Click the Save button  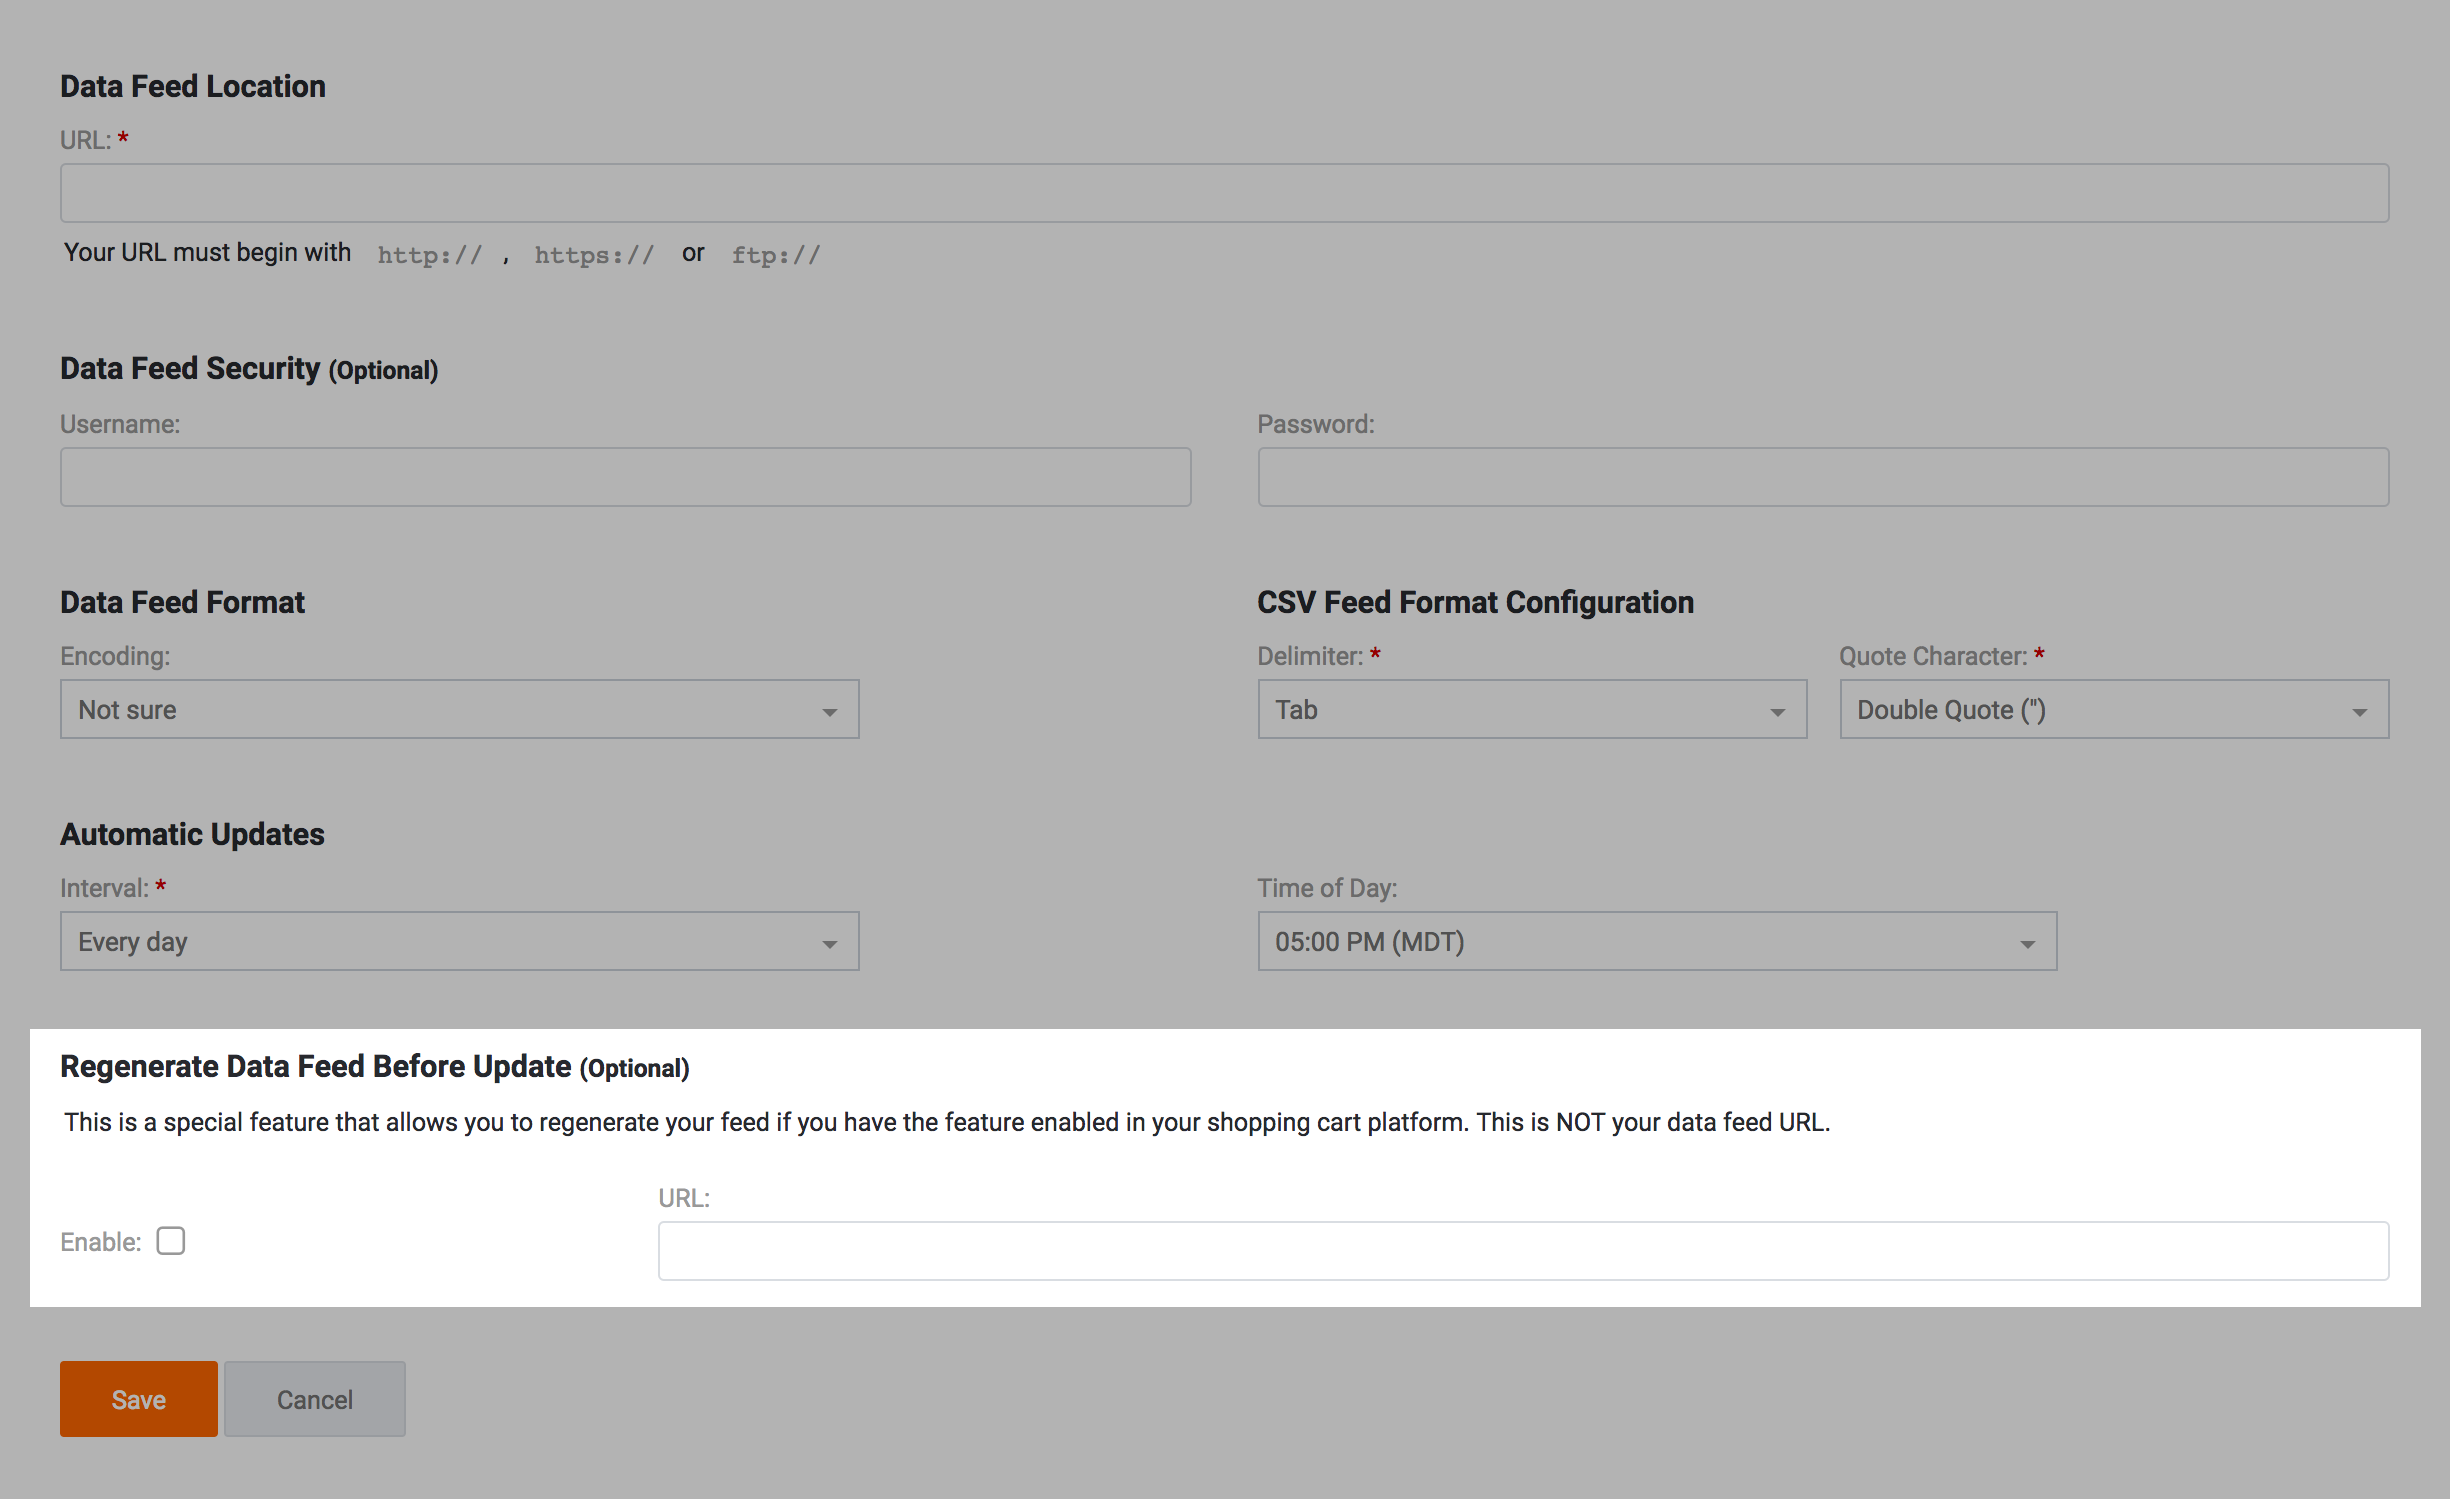tap(138, 1399)
